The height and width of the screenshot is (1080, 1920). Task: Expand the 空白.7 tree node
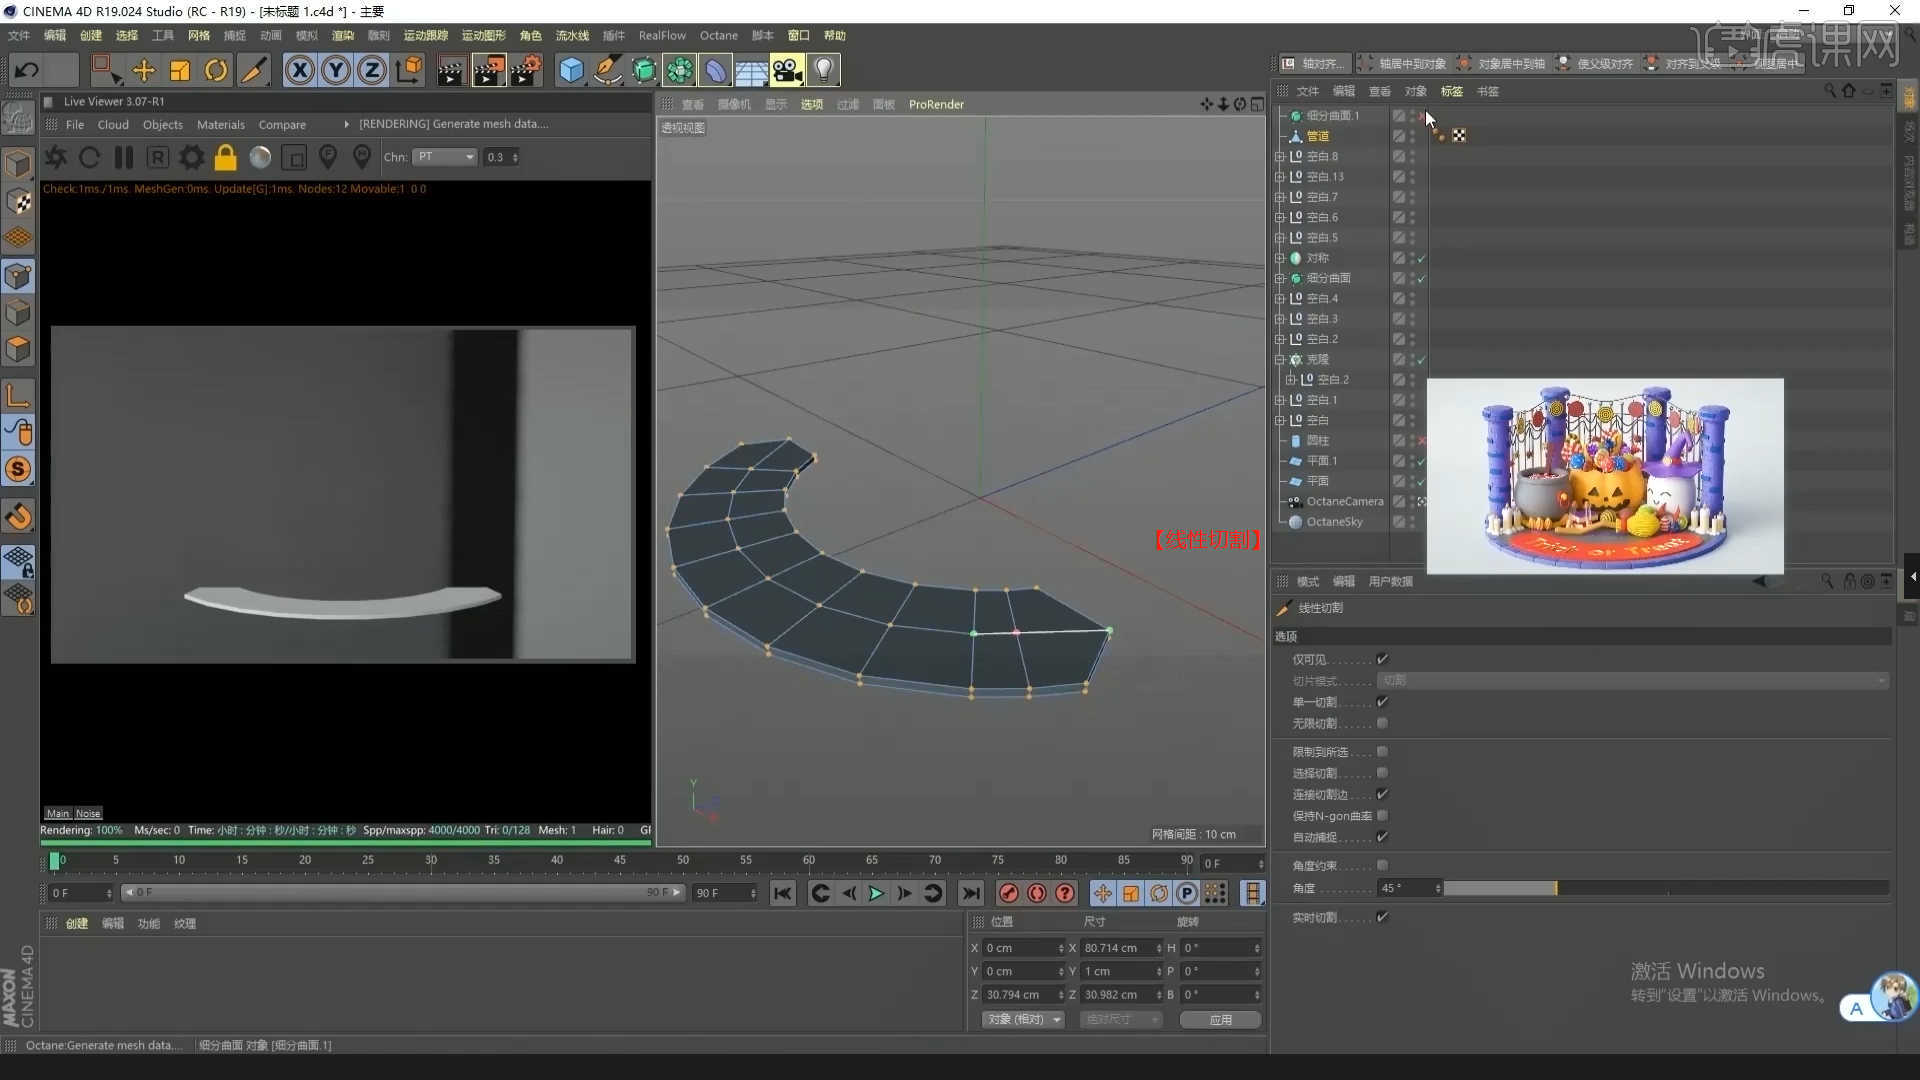1279,197
